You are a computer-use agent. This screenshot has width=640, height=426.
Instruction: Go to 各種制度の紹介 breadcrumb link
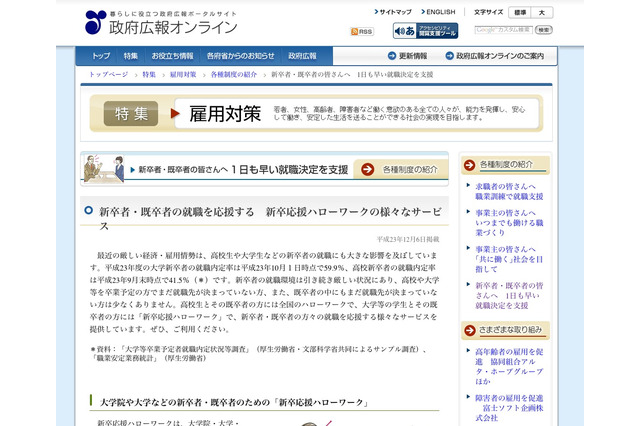click(234, 74)
